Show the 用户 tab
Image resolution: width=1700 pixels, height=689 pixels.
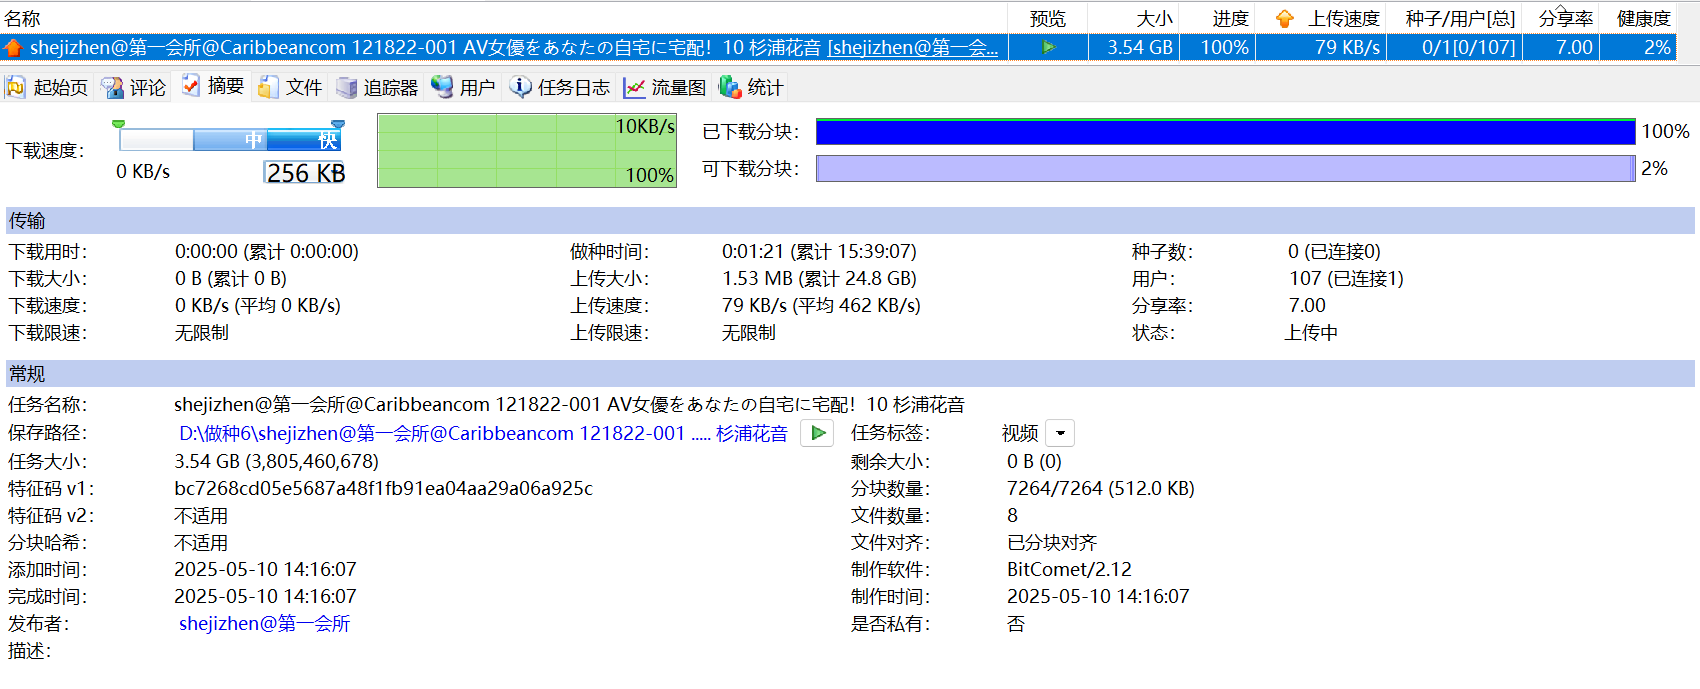tap(463, 88)
